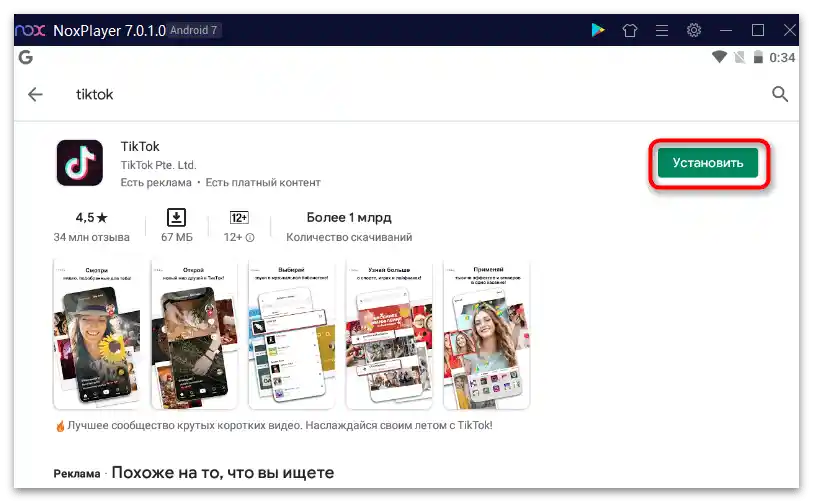813x502 pixels.
Task: Click the 0:34 clock
Action: [x=782, y=58]
